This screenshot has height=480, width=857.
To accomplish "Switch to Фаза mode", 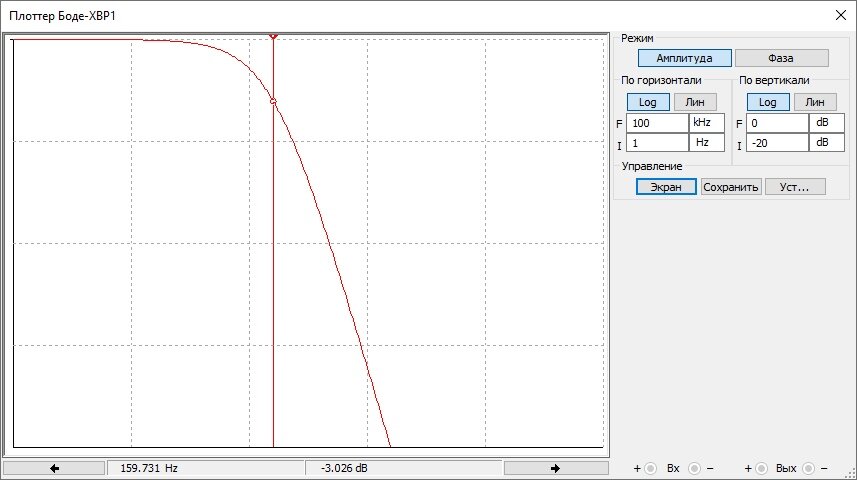I will 781,58.
